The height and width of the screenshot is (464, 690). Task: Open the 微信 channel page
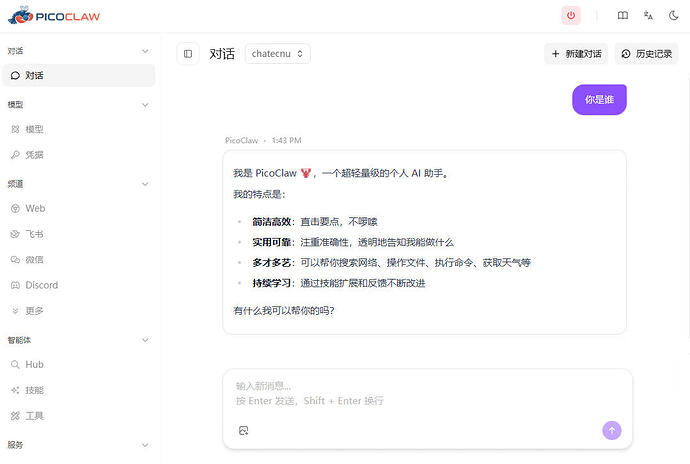[79, 259]
